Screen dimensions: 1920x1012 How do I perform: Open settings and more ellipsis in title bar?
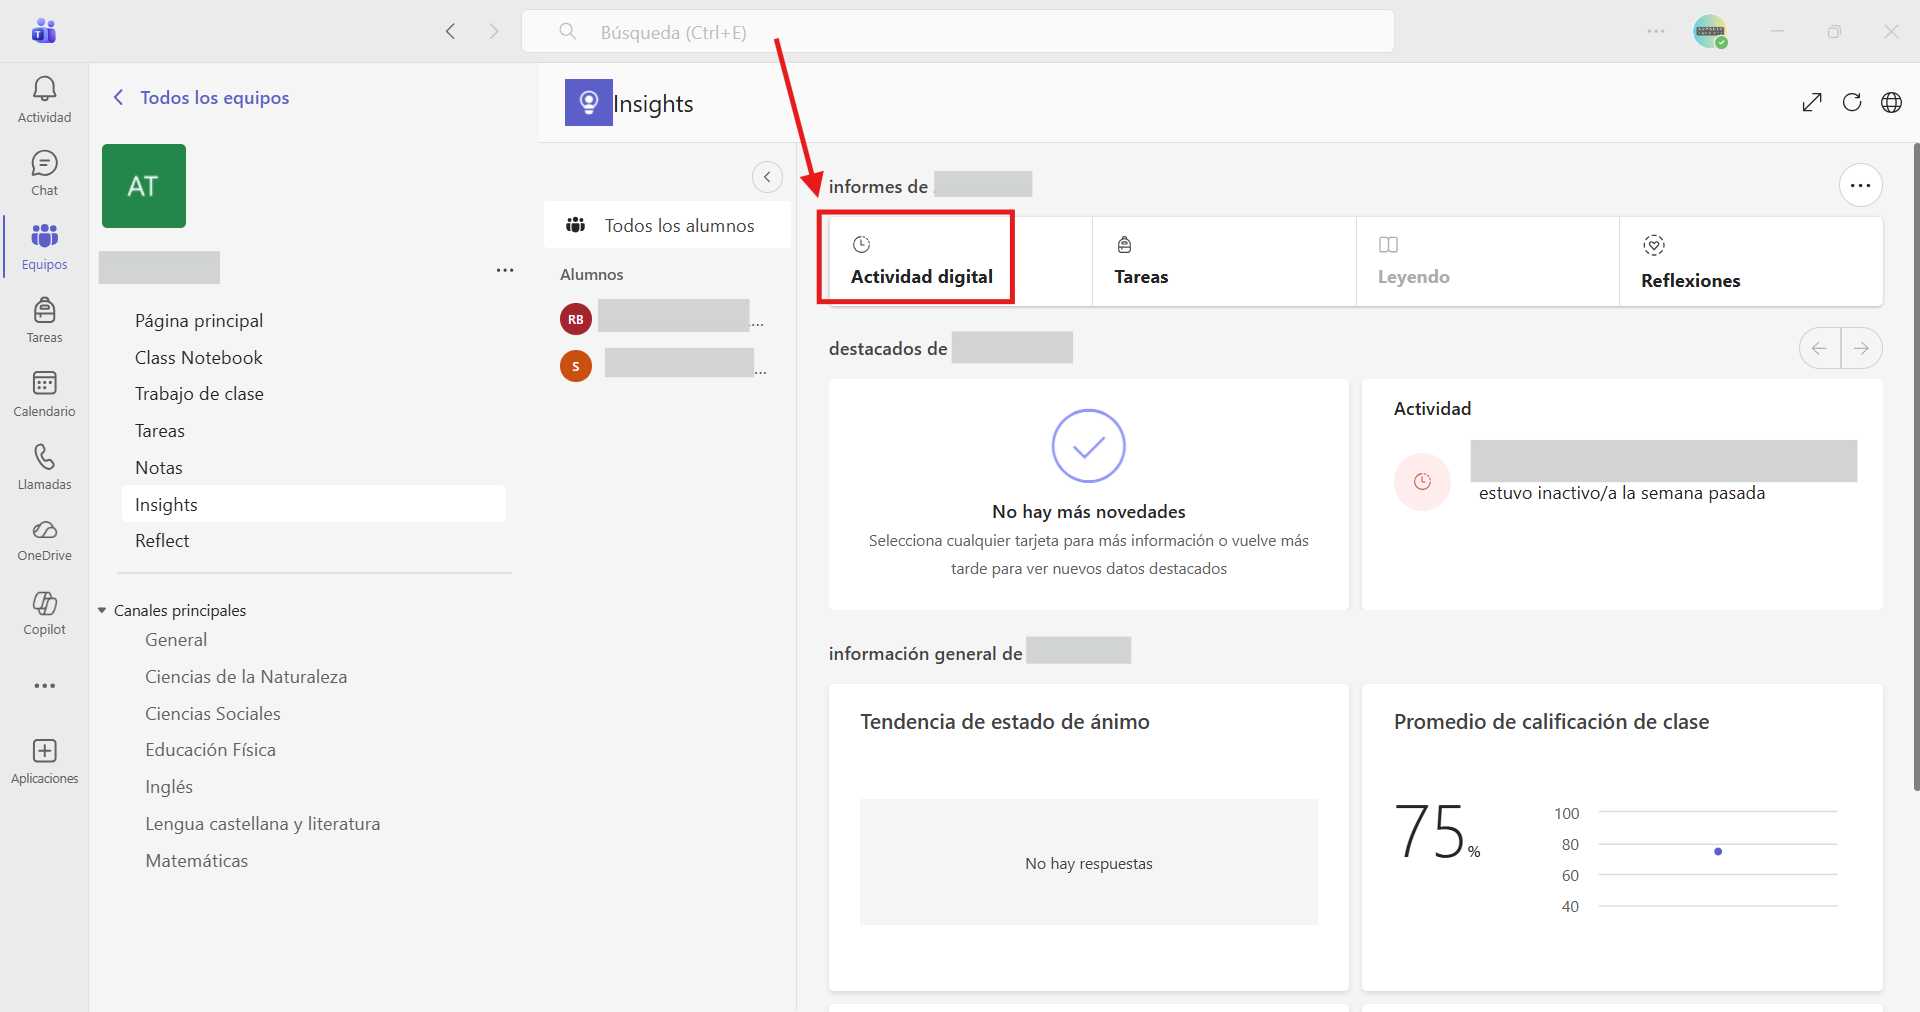(x=1656, y=31)
